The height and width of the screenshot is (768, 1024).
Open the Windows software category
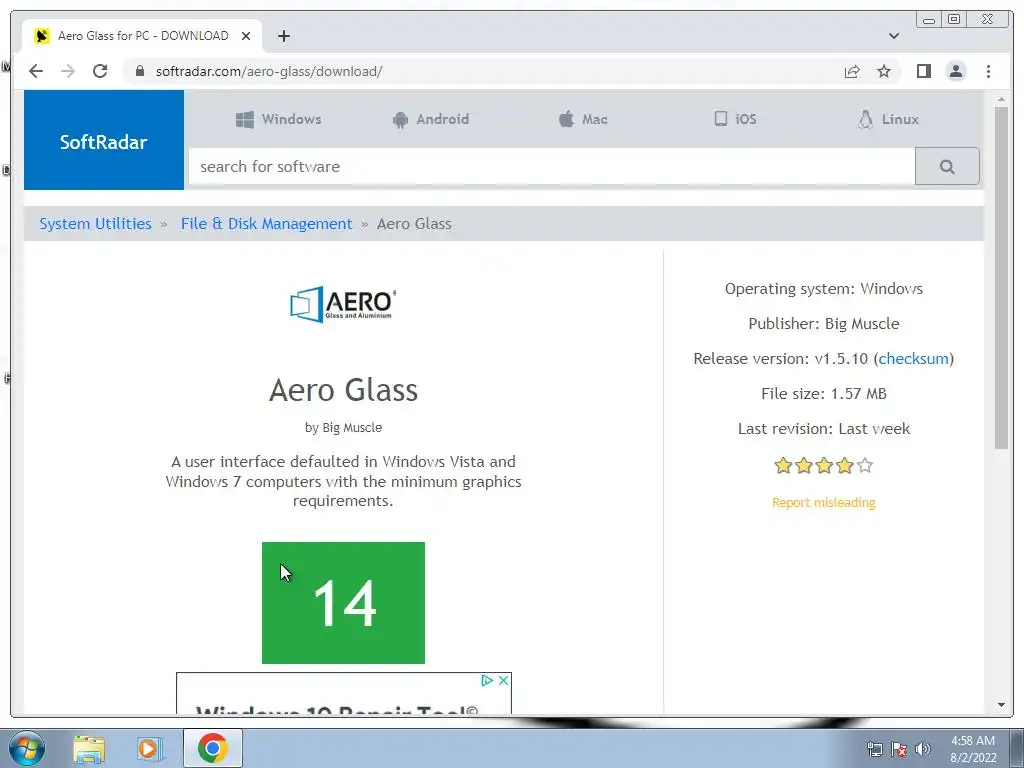[278, 120]
